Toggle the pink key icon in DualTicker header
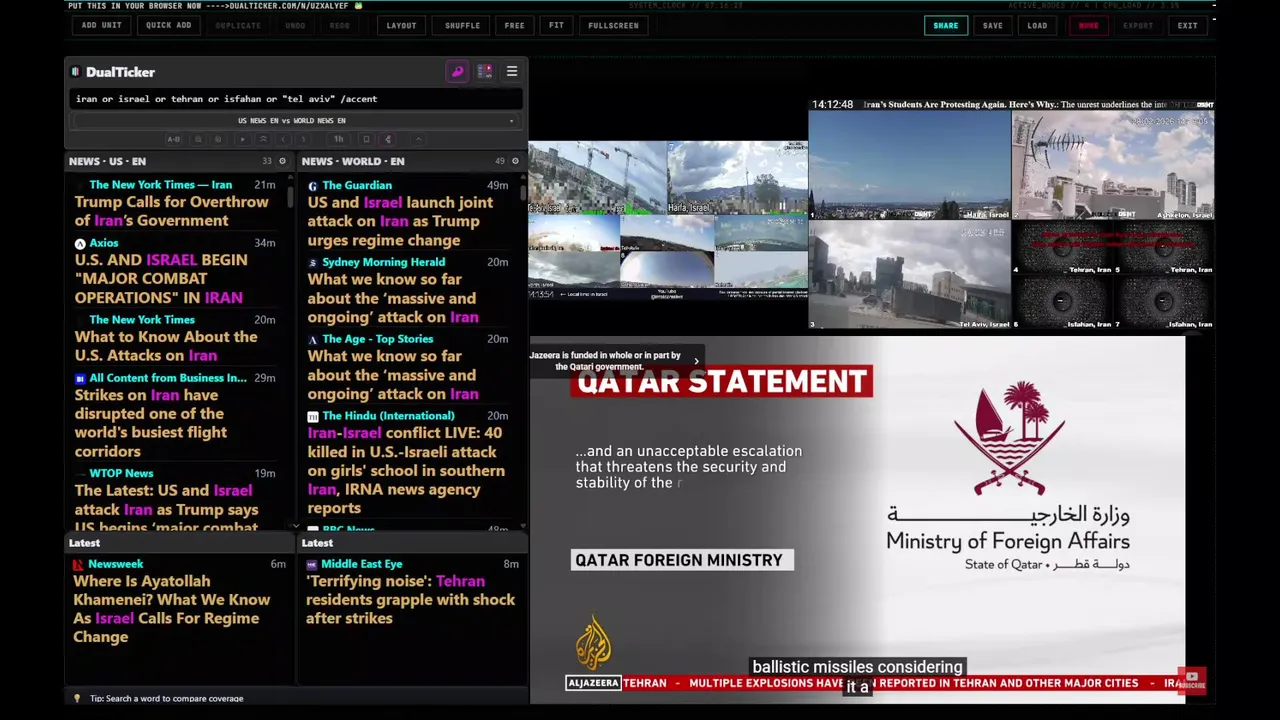The image size is (1280, 720). pos(457,72)
